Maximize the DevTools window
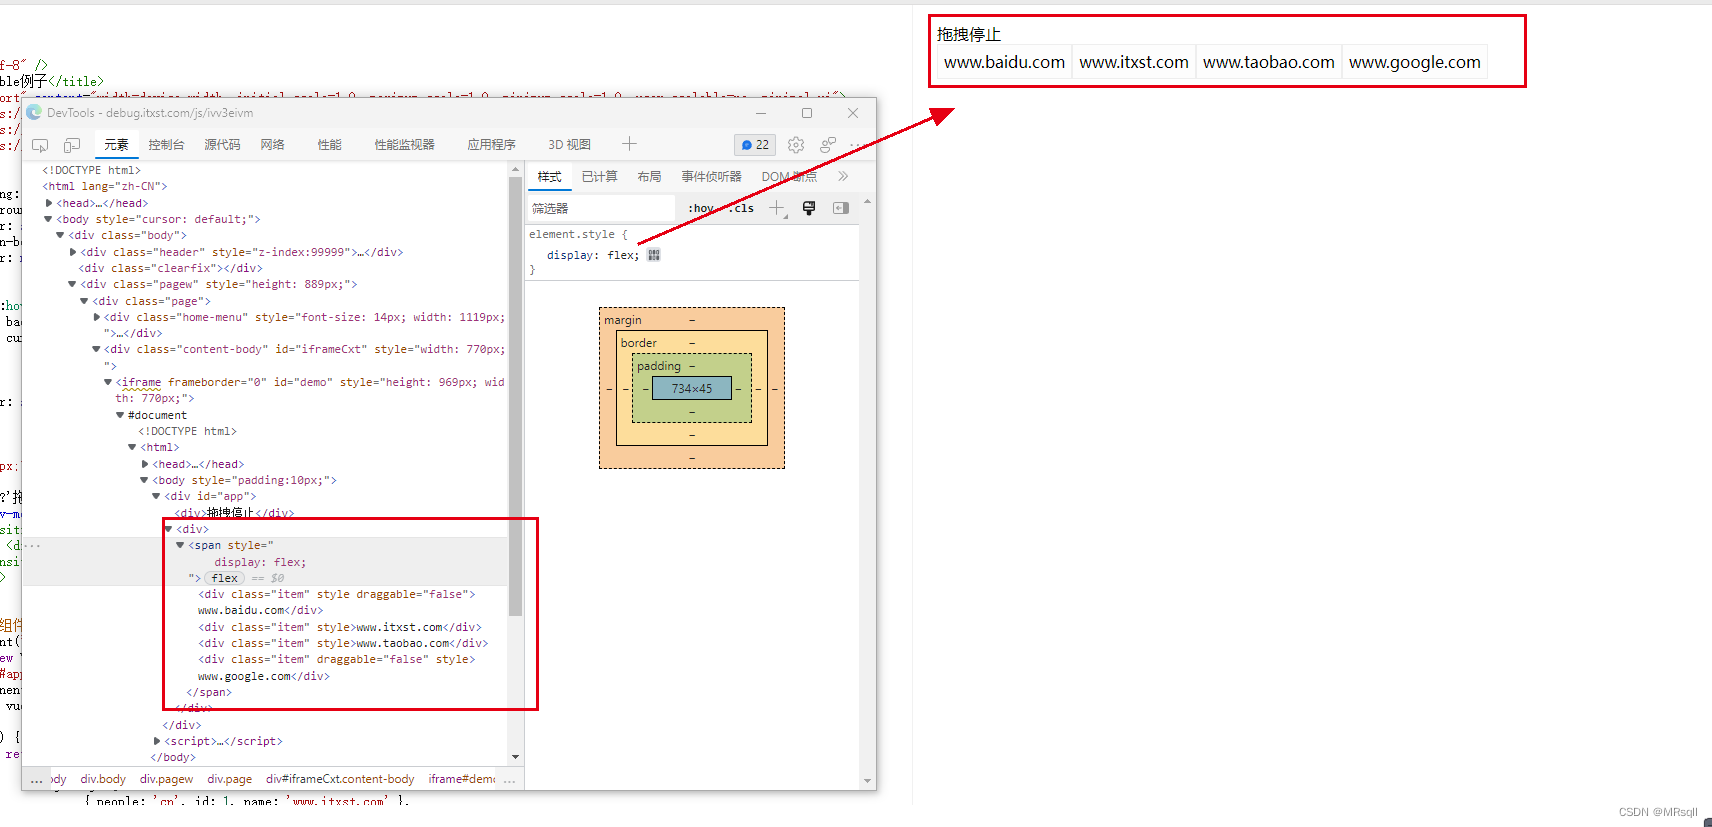The image size is (1712, 827). (x=807, y=113)
